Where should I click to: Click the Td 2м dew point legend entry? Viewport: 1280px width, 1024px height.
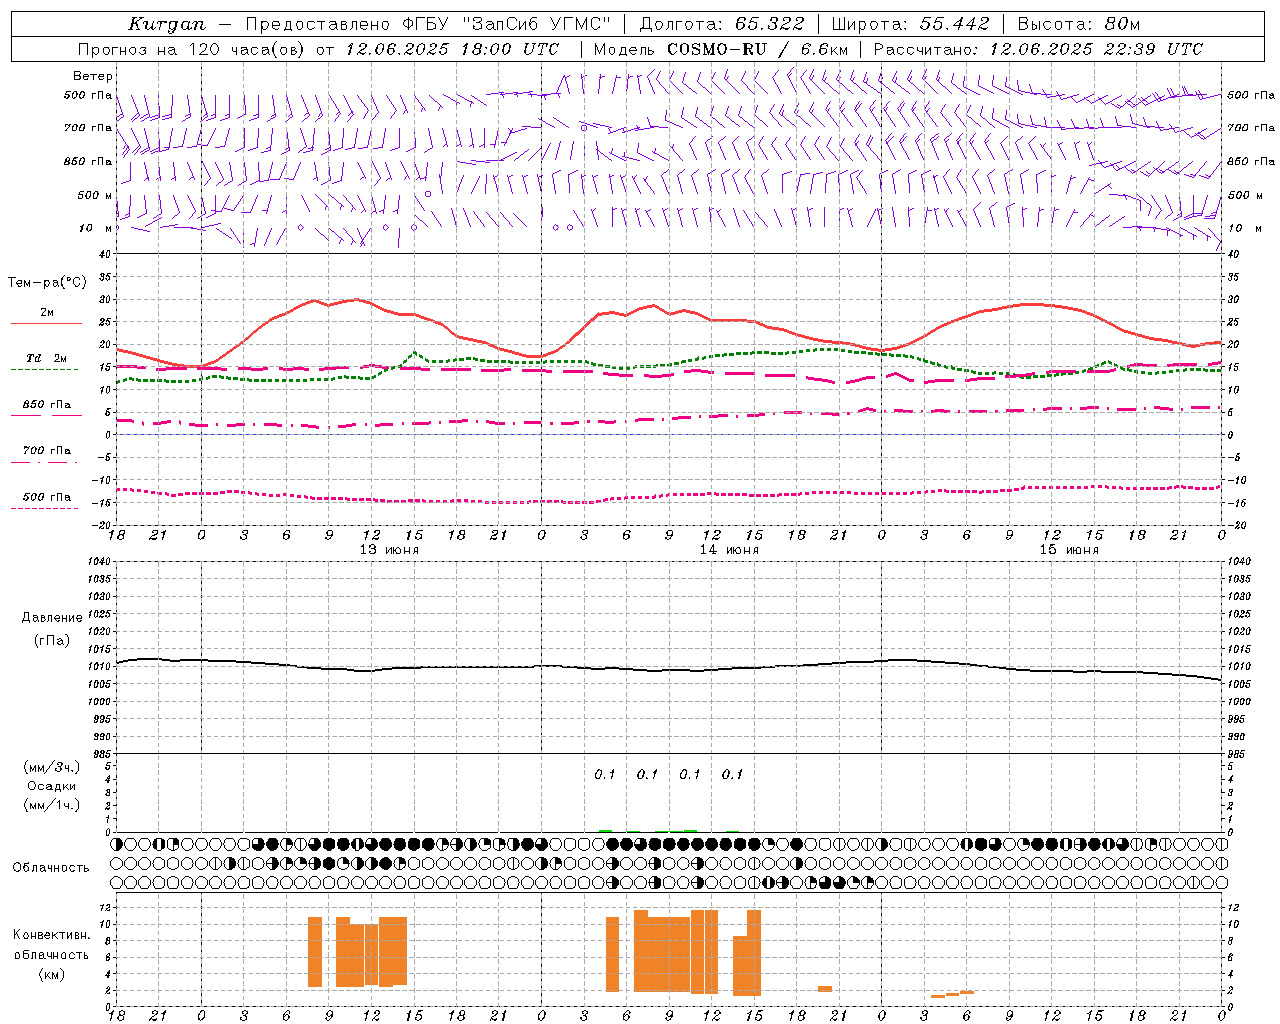(x=47, y=358)
